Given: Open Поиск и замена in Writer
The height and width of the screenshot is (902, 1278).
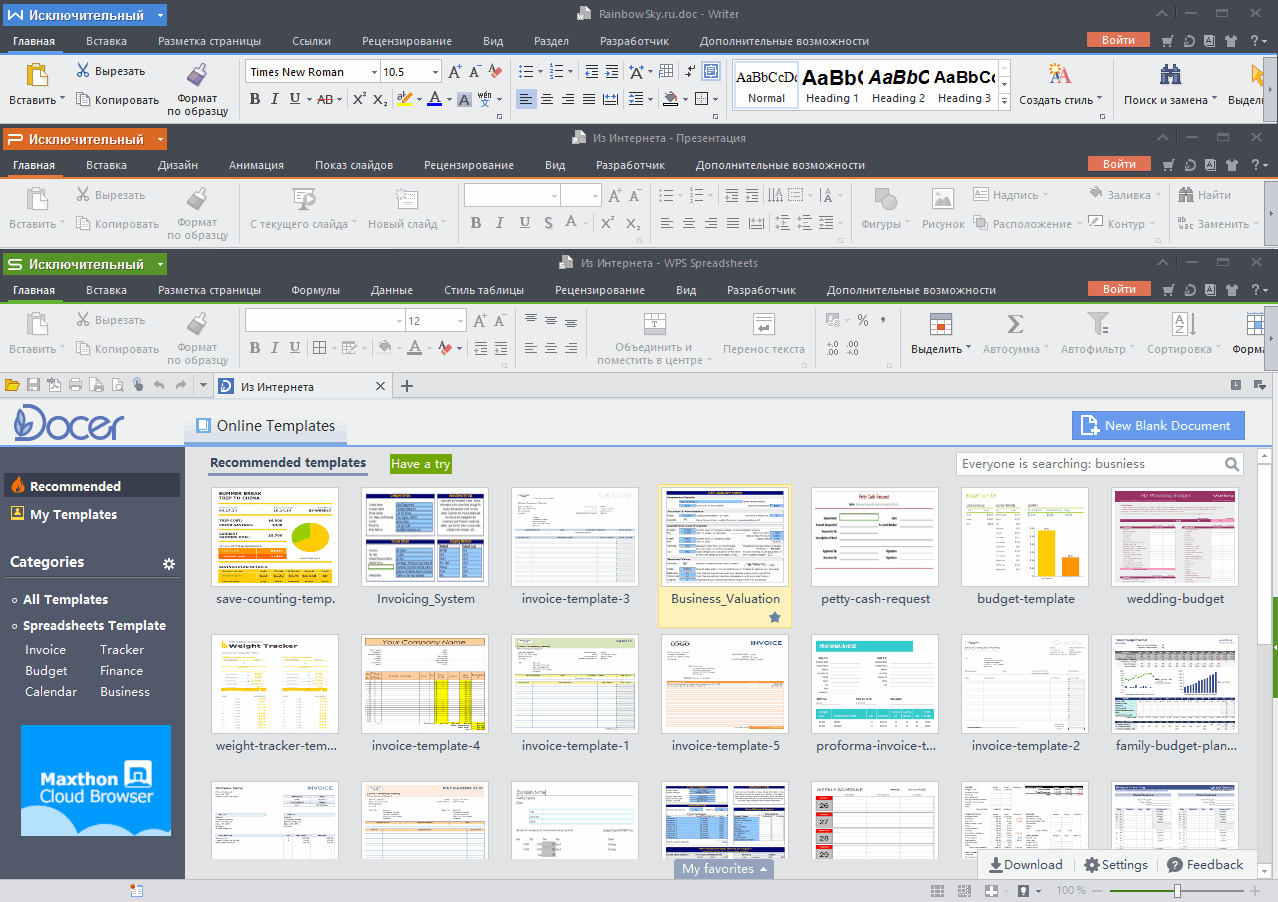Looking at the screenshot, I should 1170,85.
